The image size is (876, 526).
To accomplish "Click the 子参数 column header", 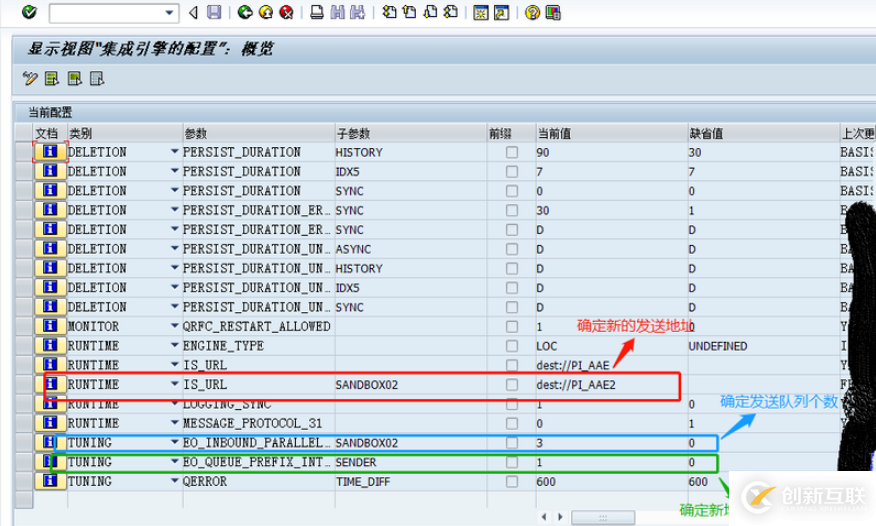I will pos(411,133).
